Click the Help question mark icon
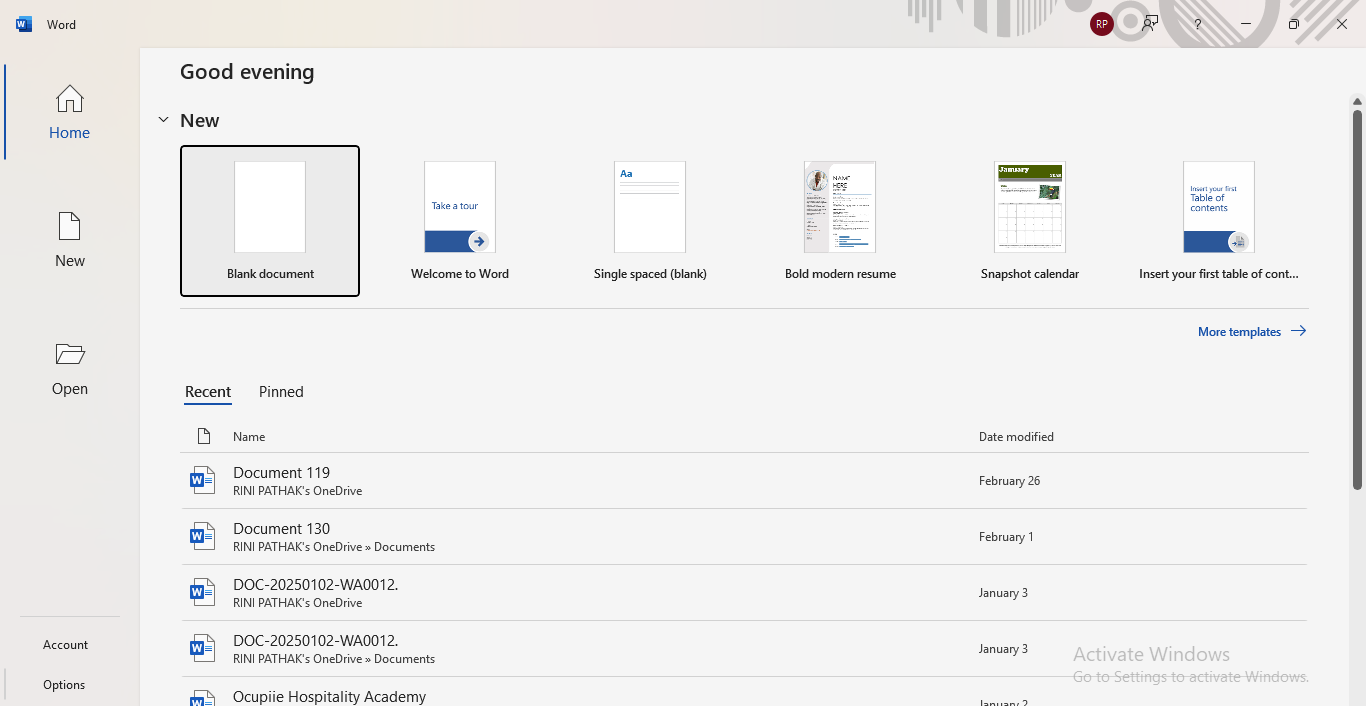This screenshot has width=1366, height=706. (x=1197, y=24)
